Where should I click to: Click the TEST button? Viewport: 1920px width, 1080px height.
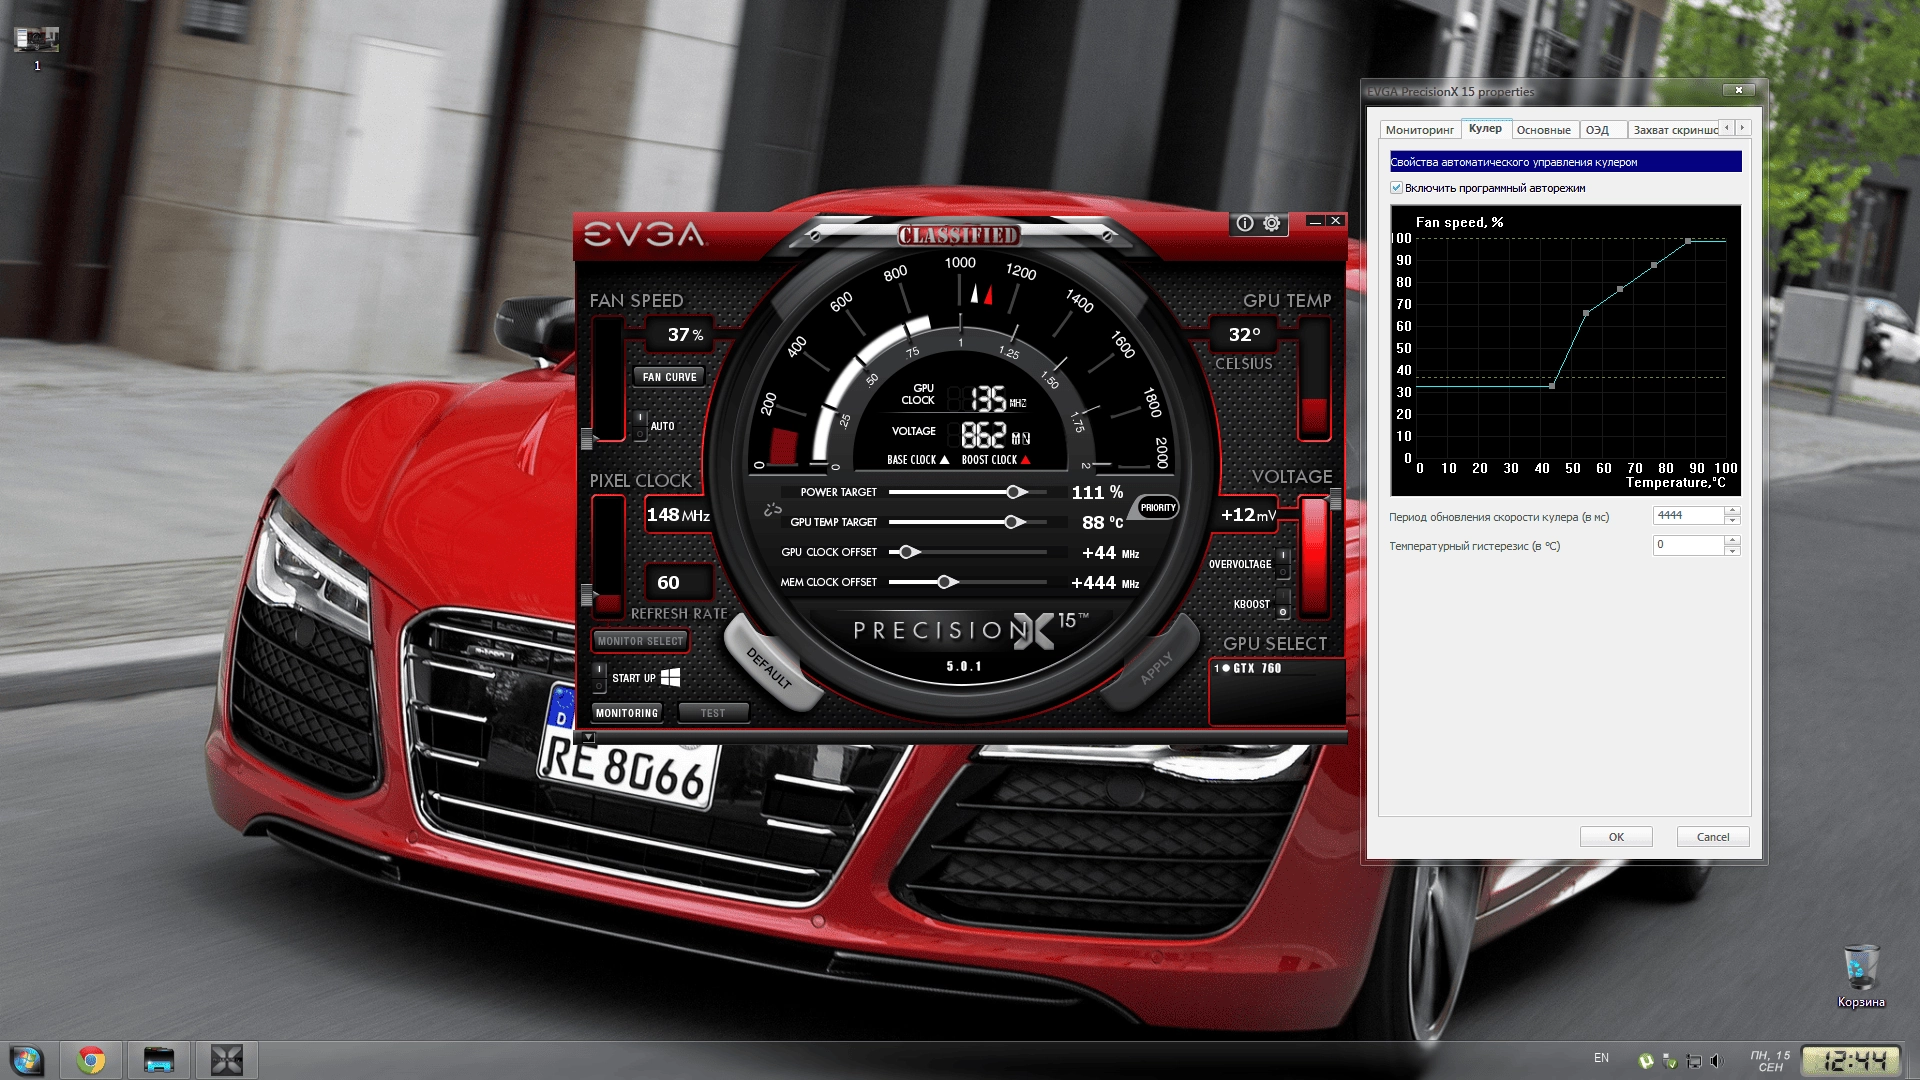click(713, 713)
